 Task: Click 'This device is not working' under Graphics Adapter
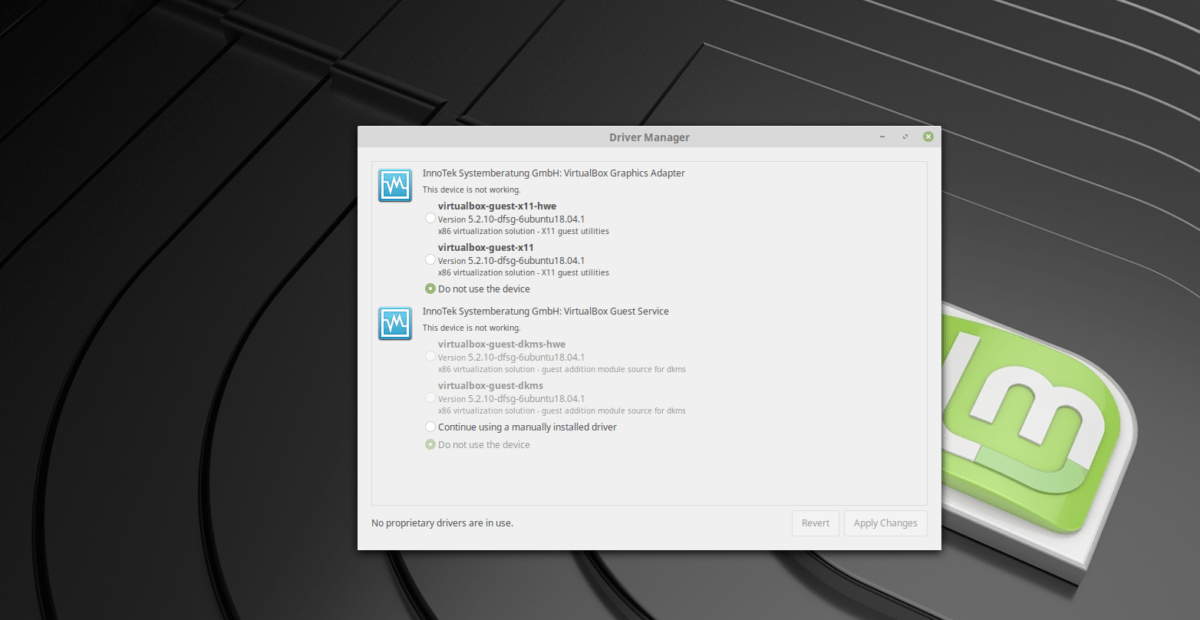click(471, 189)
